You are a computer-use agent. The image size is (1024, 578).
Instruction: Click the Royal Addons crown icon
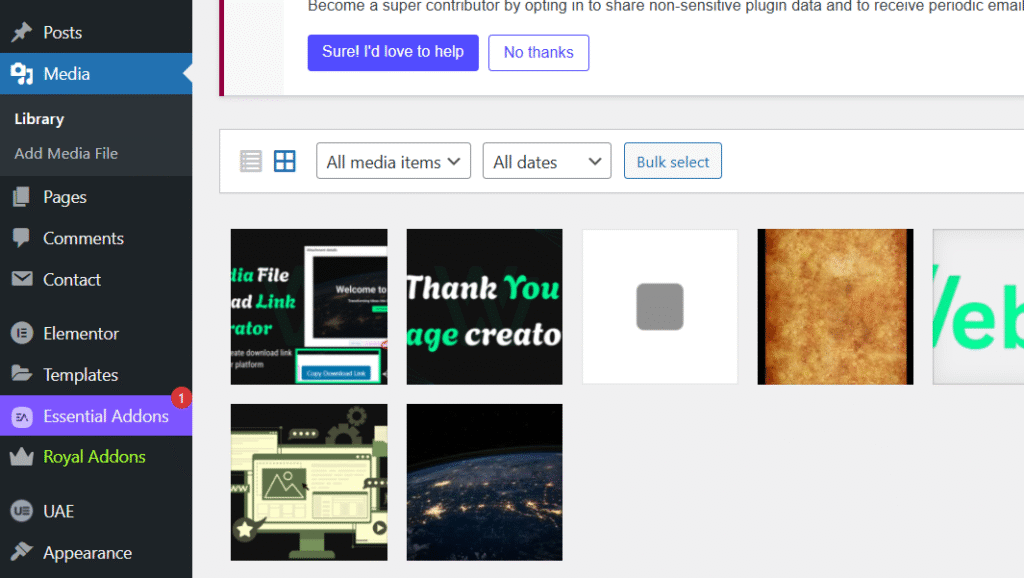tap(22, 457)
